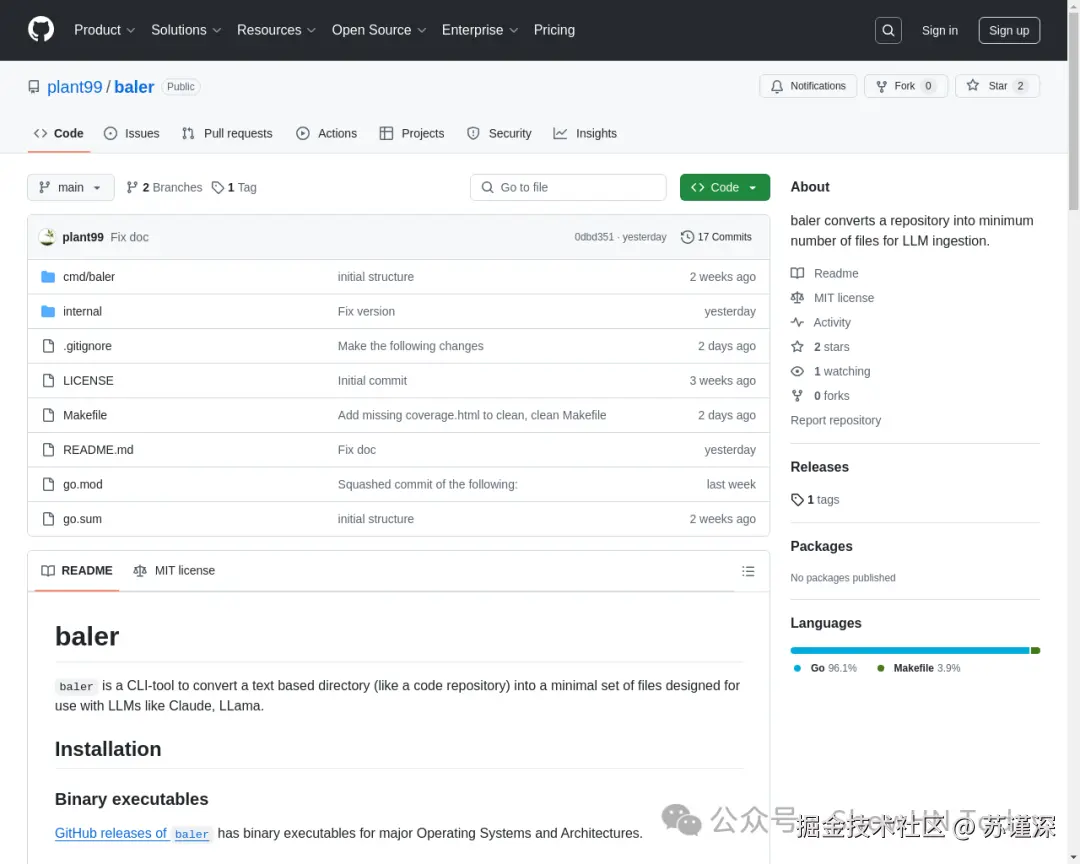Click the search magnifier icon in header
The width and height of the screenshot is (1080, 864).
tap(888, 30)
